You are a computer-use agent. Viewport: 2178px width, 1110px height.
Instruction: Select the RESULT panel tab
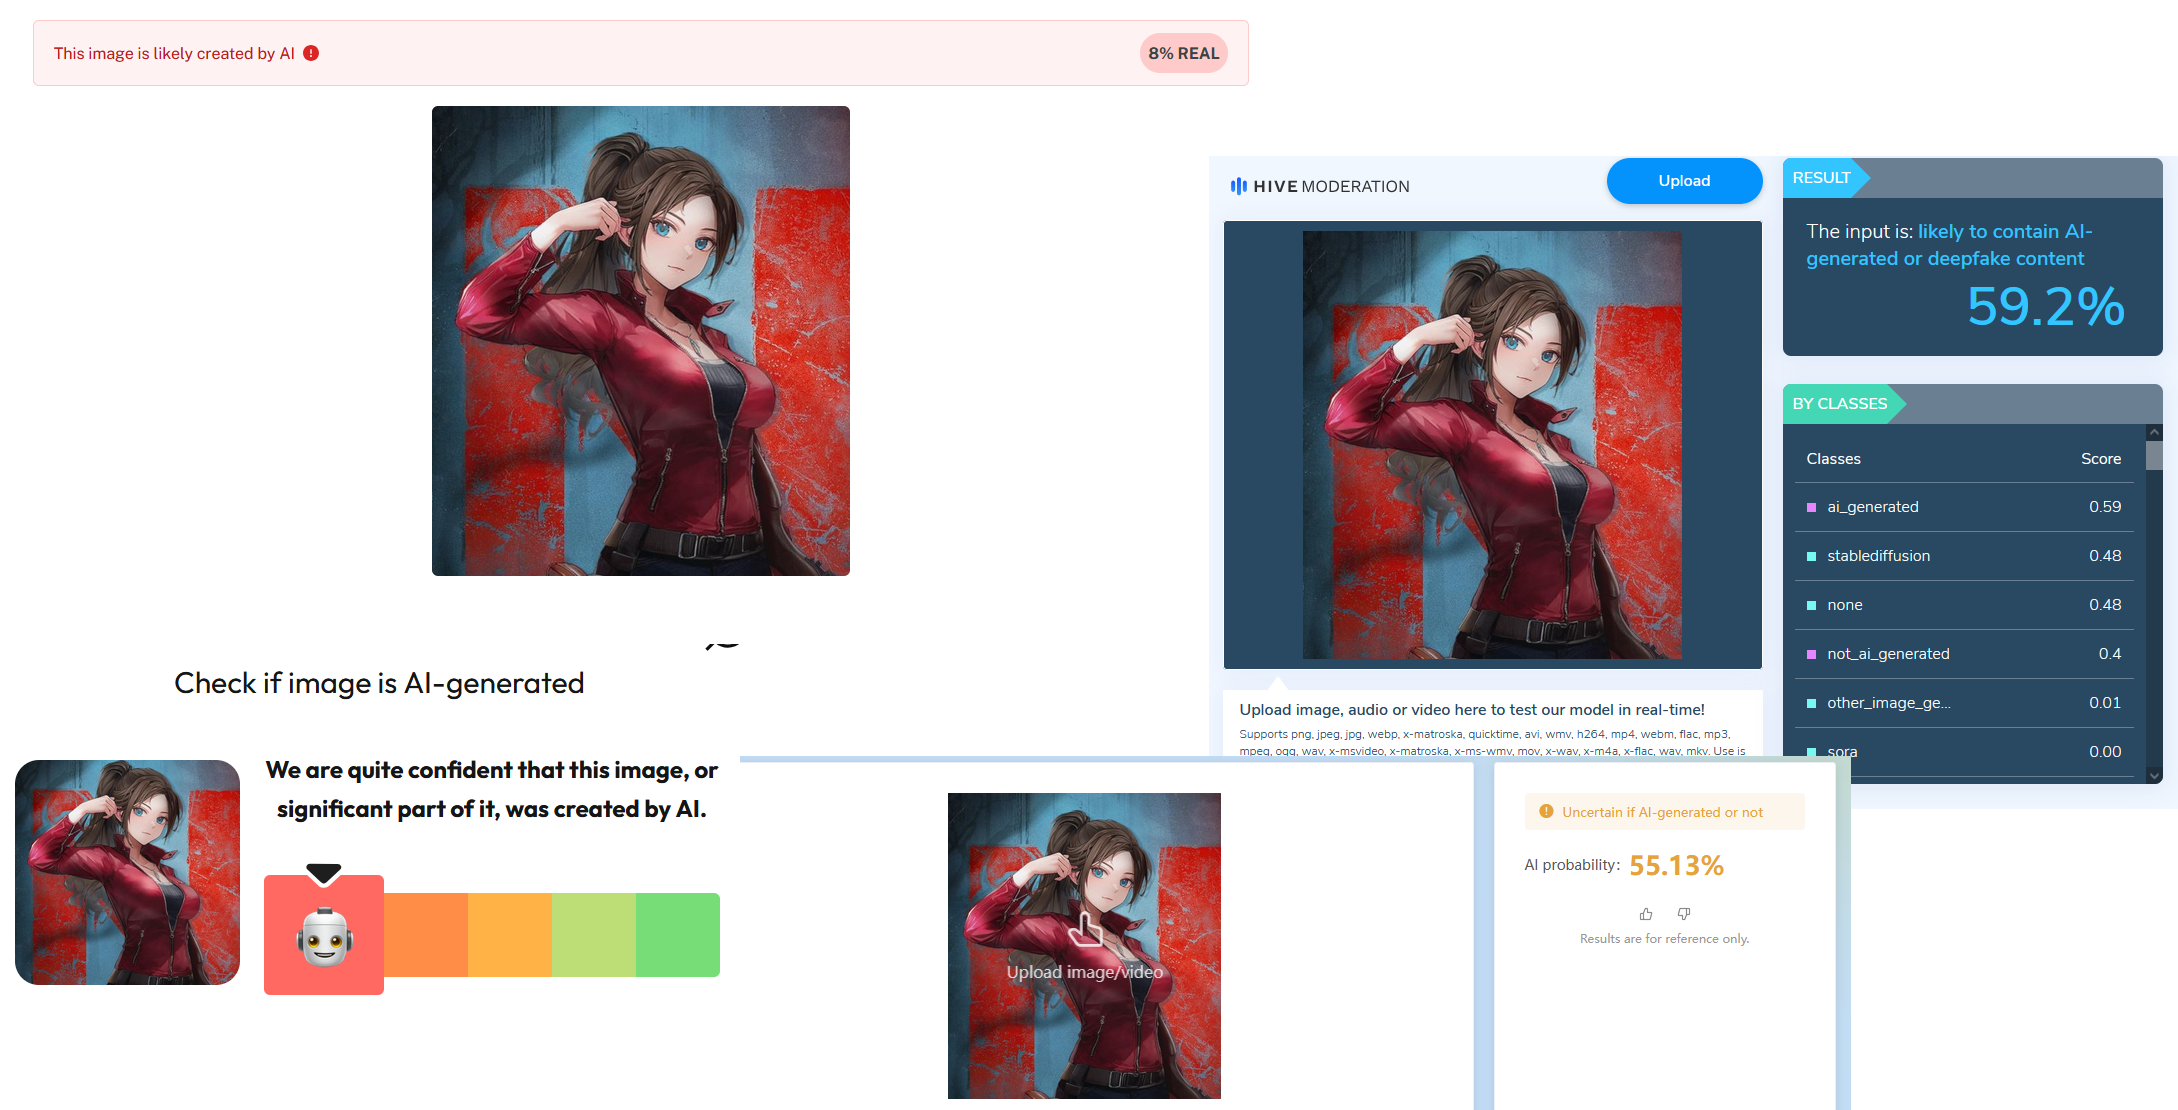(1821, 178)
